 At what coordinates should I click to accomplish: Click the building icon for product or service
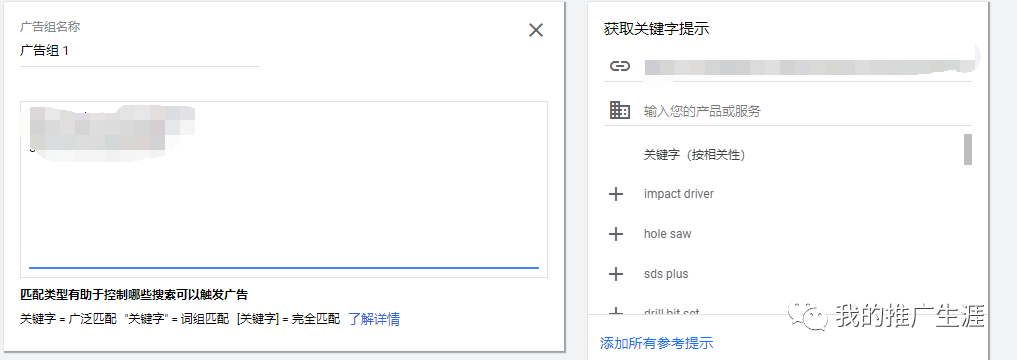coord(620,110)
